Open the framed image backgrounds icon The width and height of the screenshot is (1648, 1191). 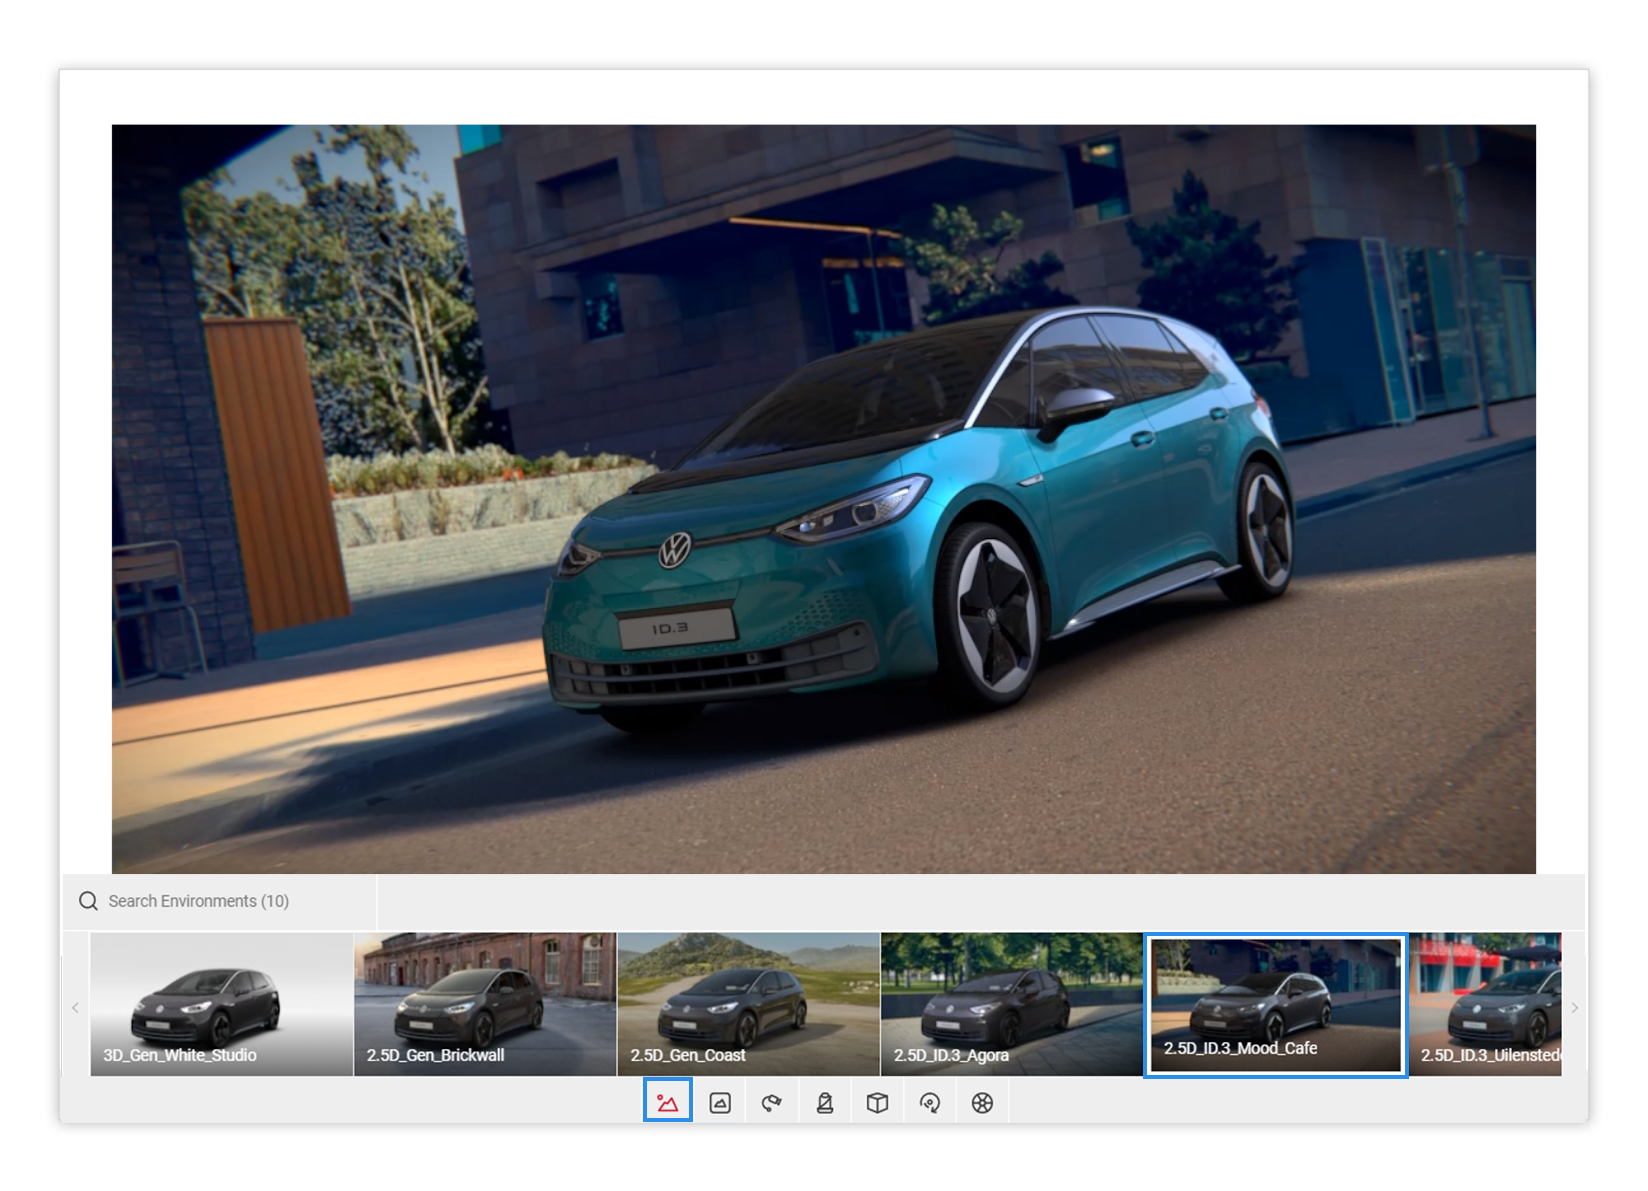tap(720, 1102)
